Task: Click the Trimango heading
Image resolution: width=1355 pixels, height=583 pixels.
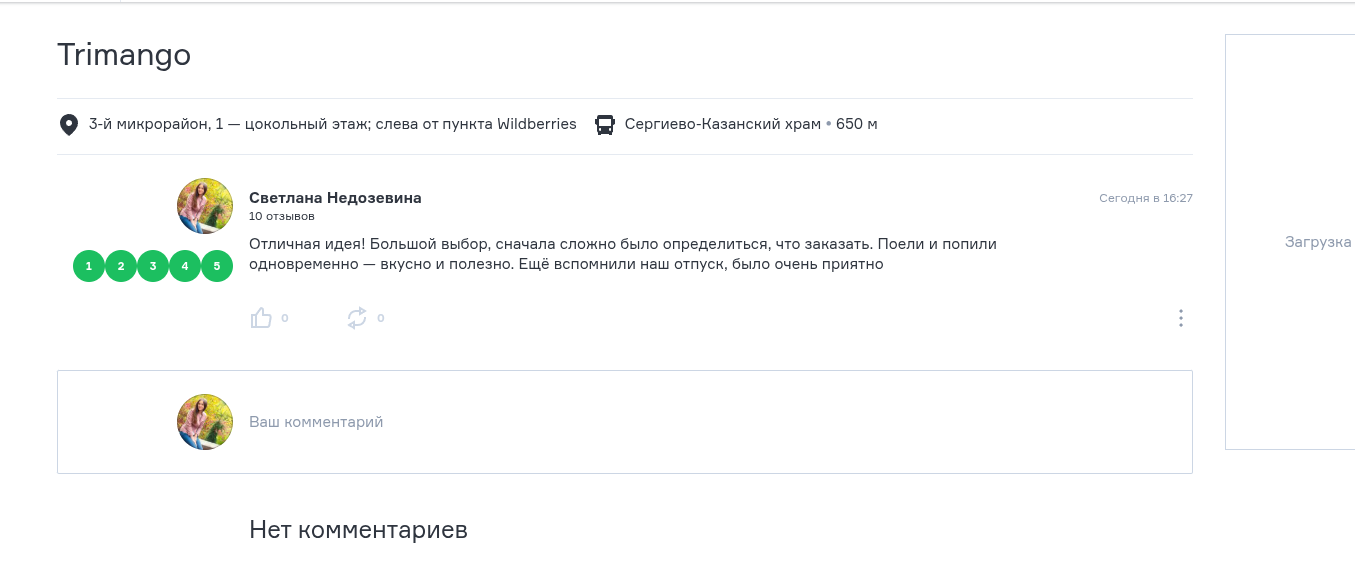Action: point(124,55)
